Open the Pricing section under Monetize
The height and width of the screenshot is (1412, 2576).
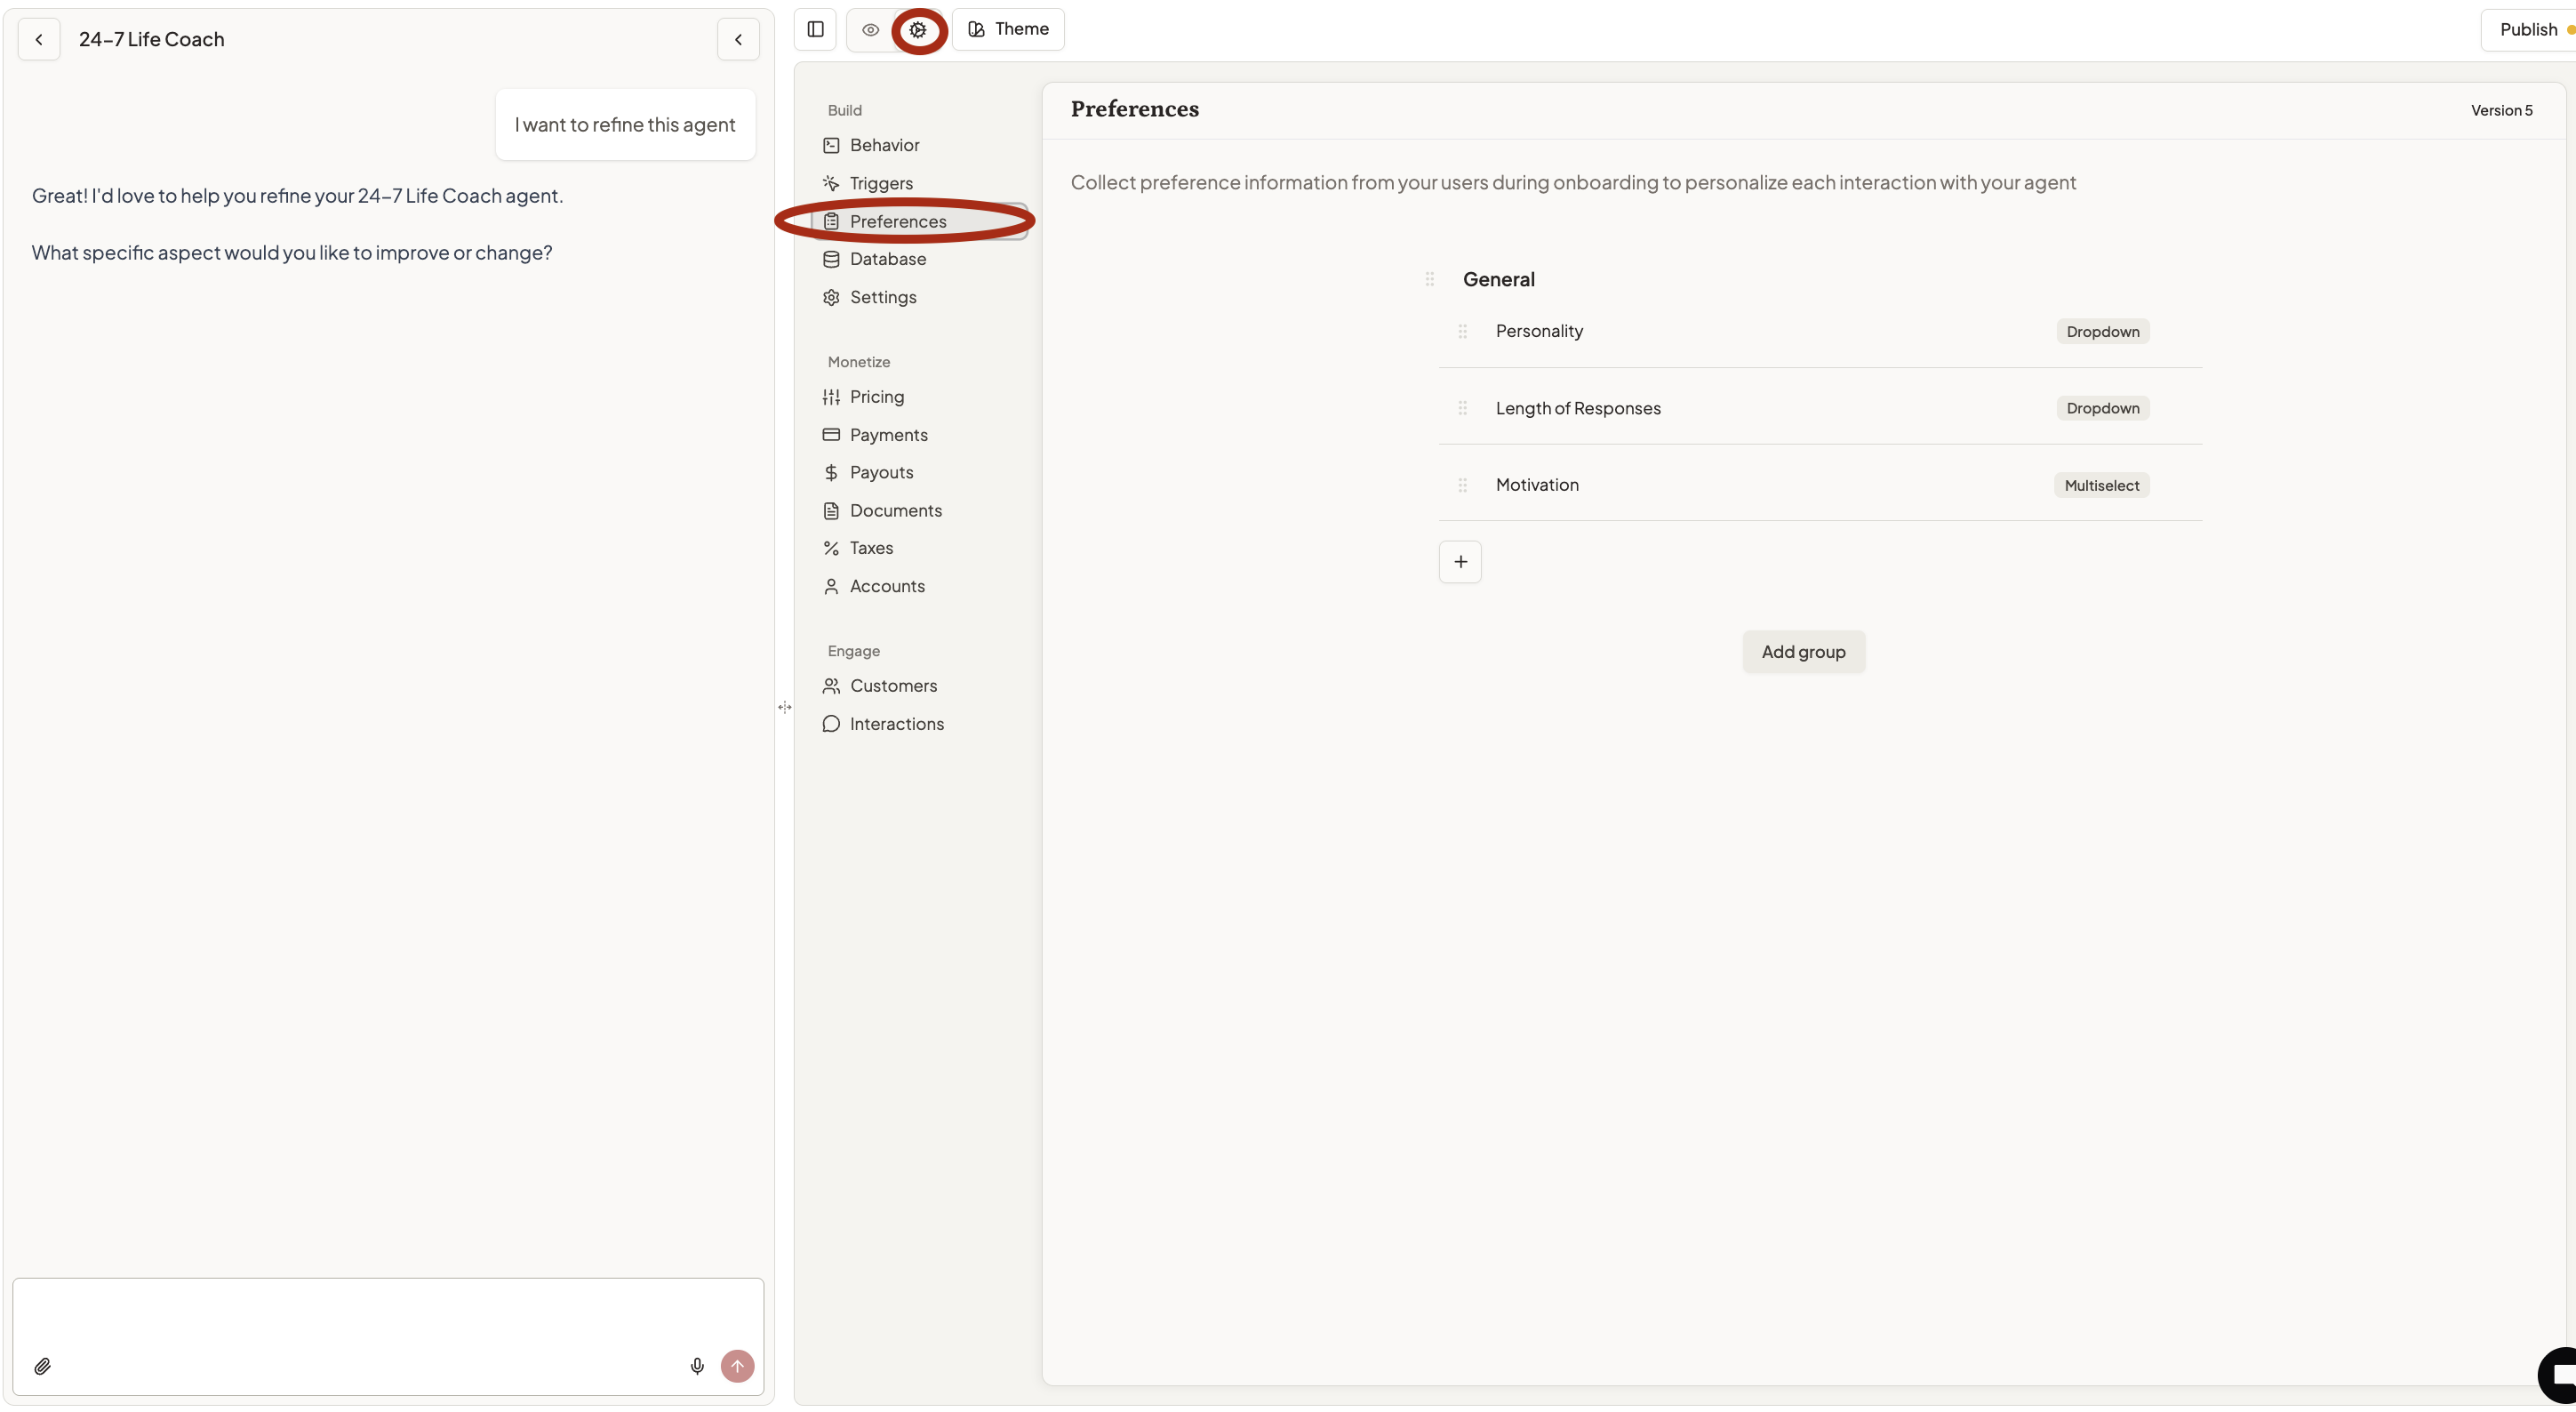tap(876, 397)
